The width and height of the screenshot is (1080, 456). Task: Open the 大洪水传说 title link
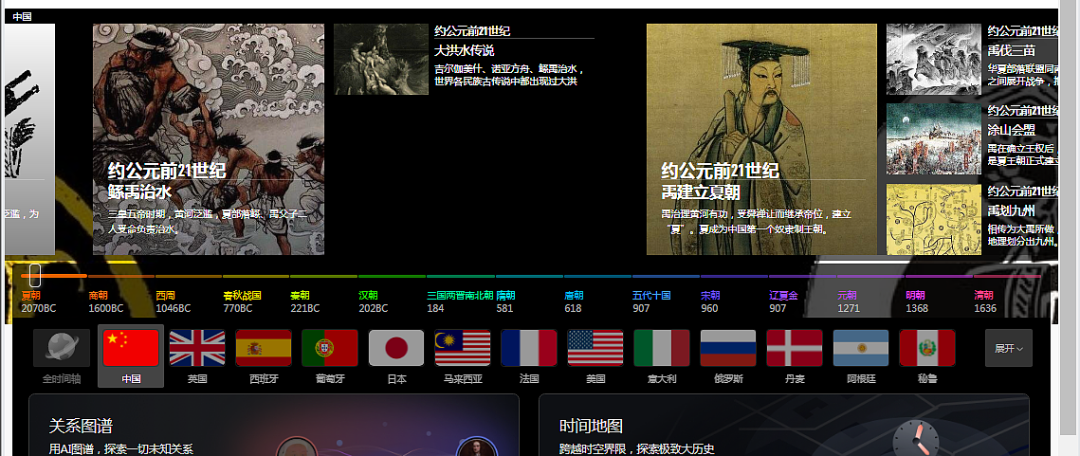(464, 50)
